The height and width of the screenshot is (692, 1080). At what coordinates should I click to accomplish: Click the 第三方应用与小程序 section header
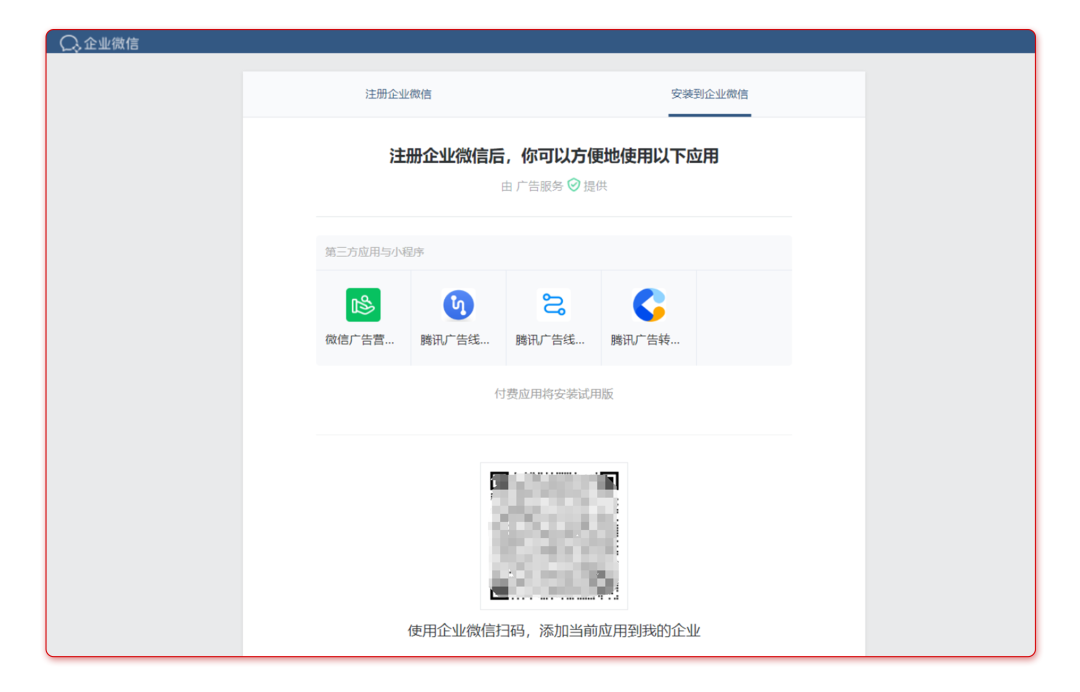pos(375,252)
